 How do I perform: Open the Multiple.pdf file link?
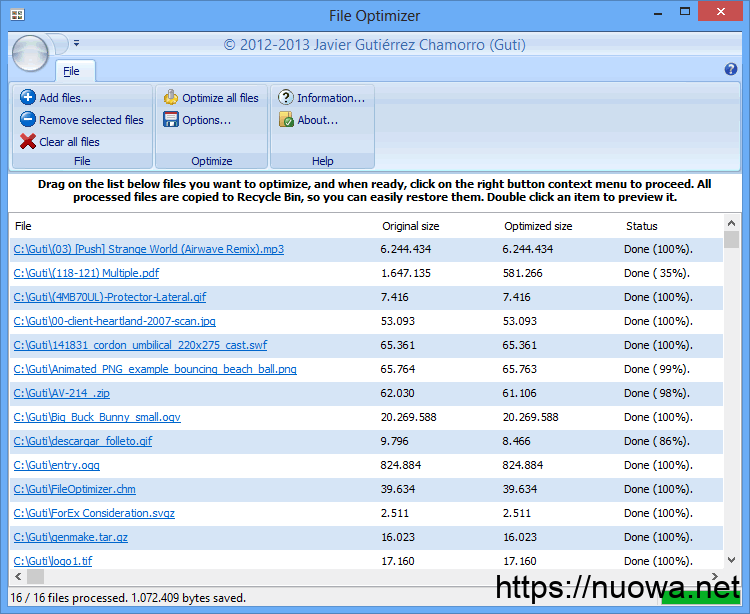(86, 273)
